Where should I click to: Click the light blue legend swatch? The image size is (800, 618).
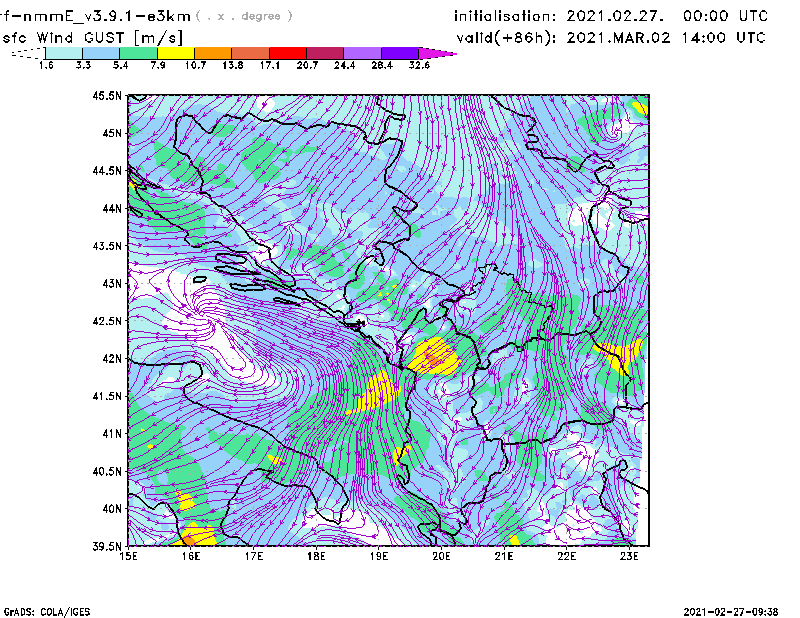[101, 53]
